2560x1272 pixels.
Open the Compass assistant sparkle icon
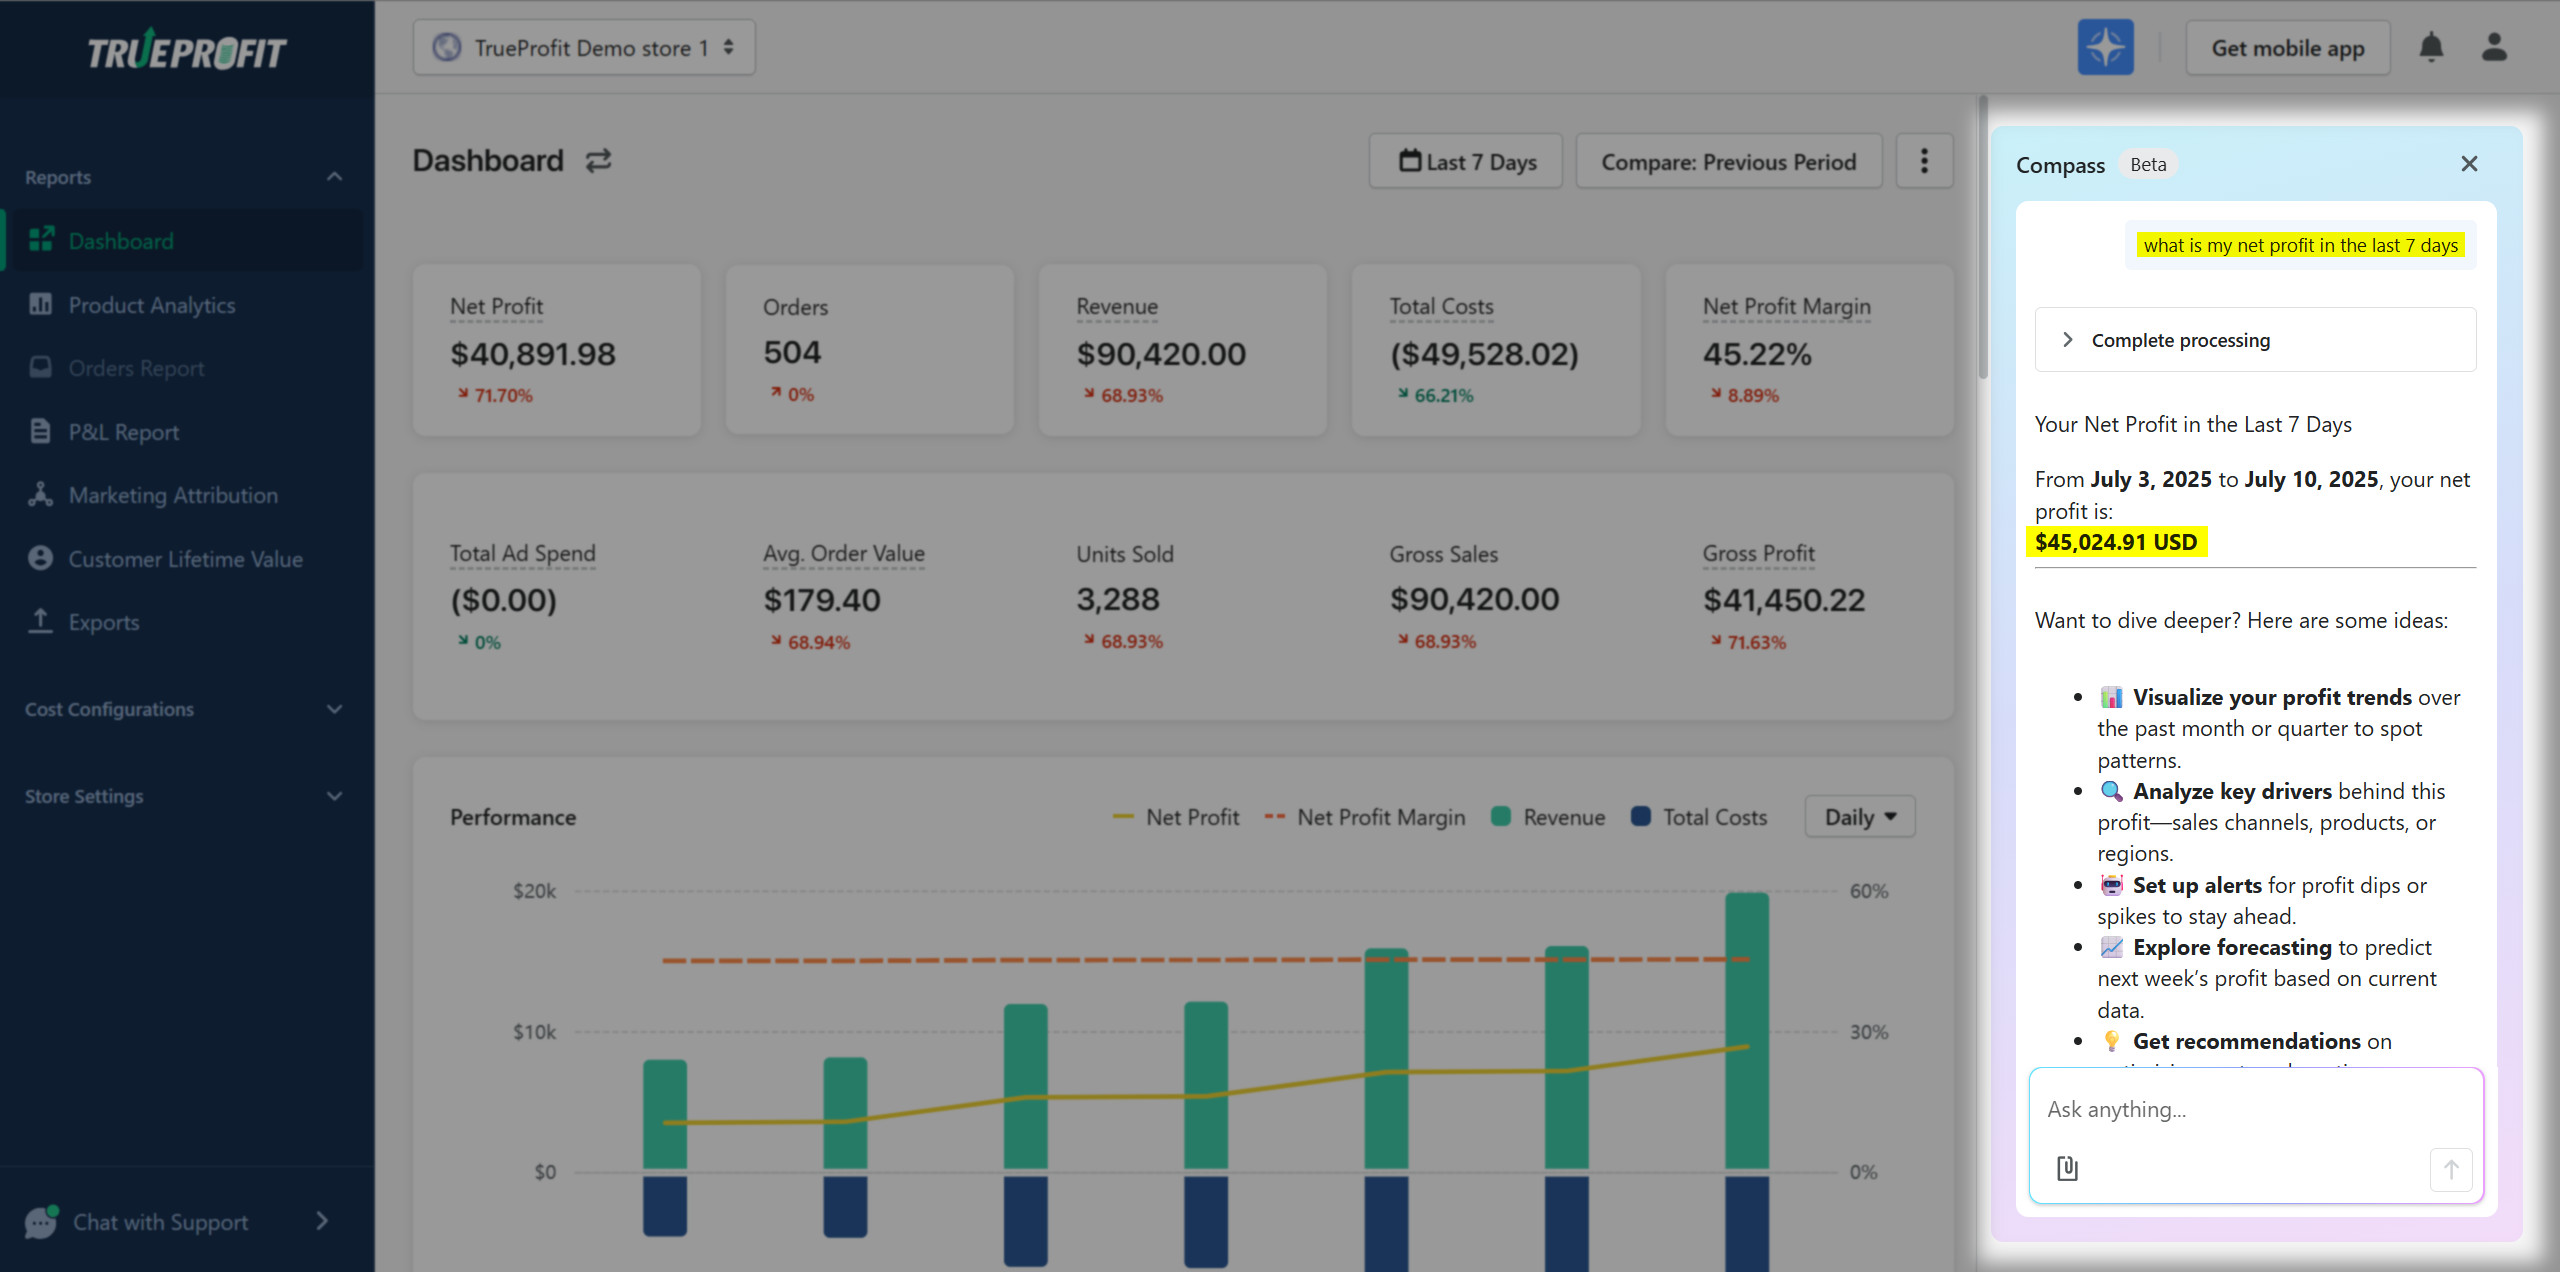coord(2104,46)
